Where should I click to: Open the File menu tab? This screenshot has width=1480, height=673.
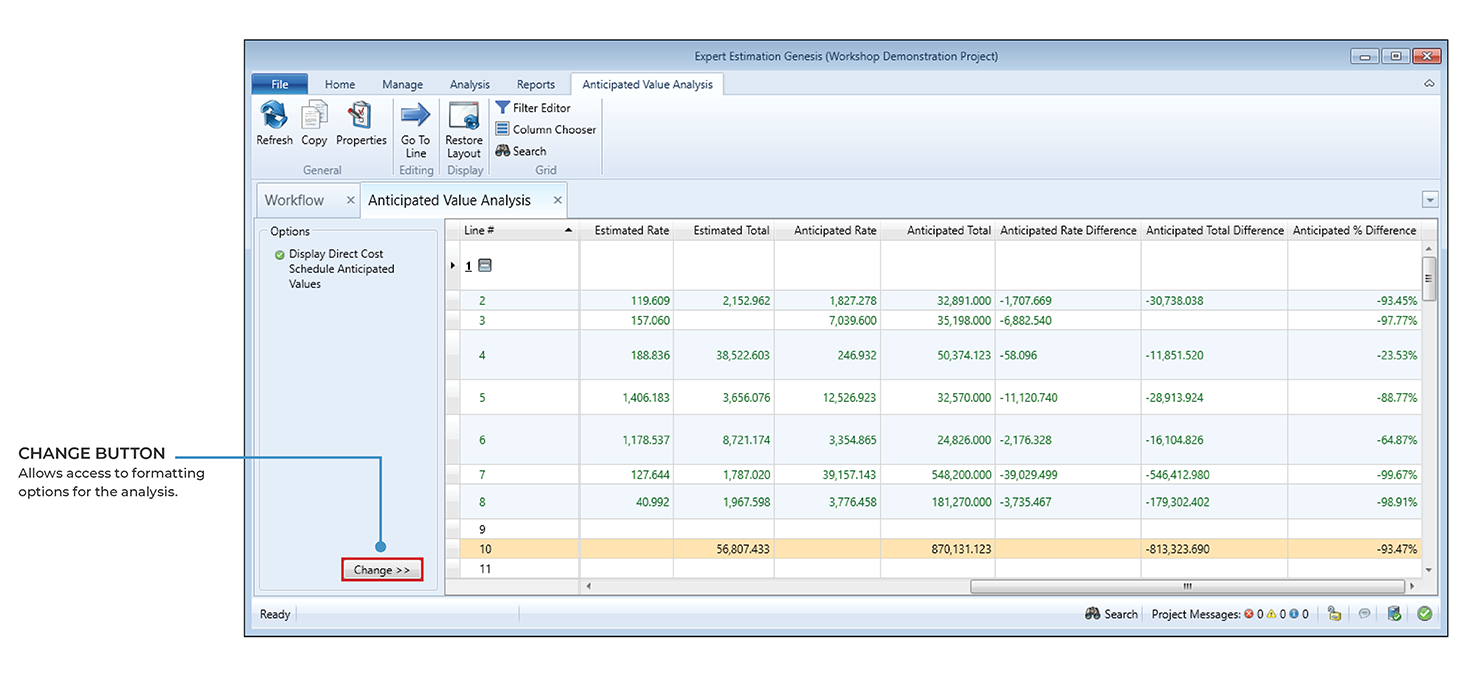(280, 85)
